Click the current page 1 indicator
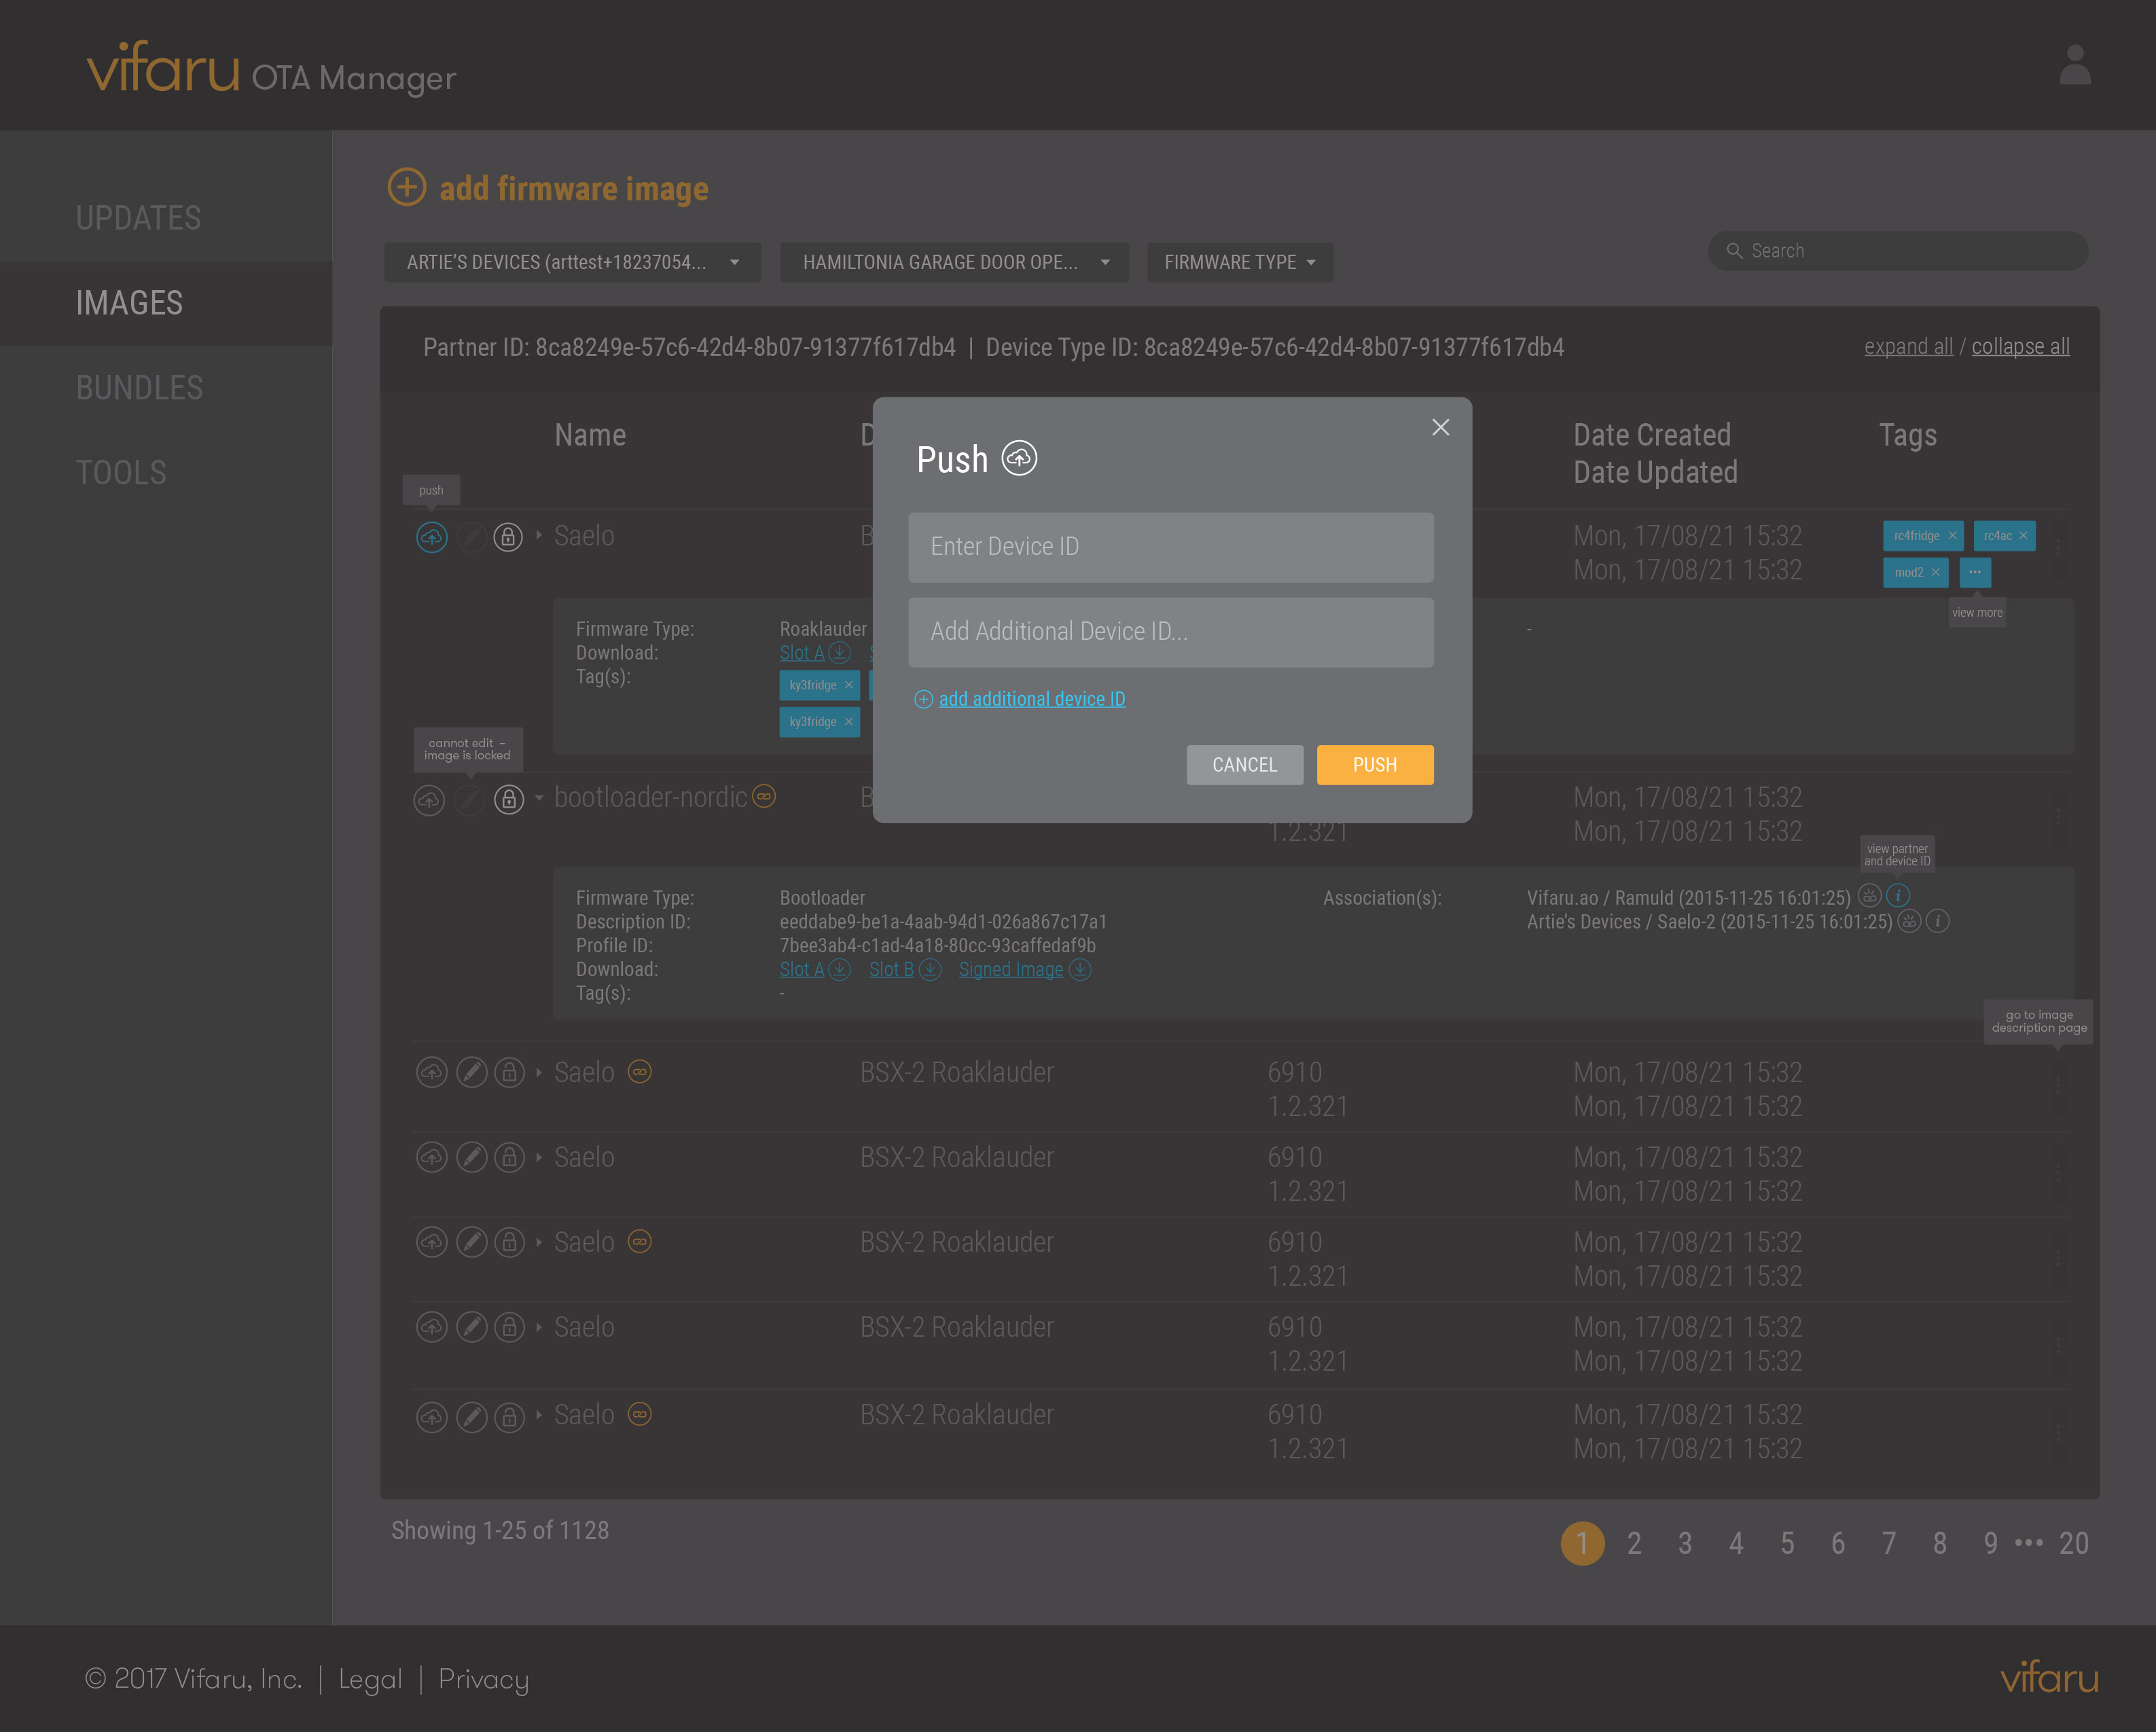 pyautogui.click(x=1582, y=1543)
